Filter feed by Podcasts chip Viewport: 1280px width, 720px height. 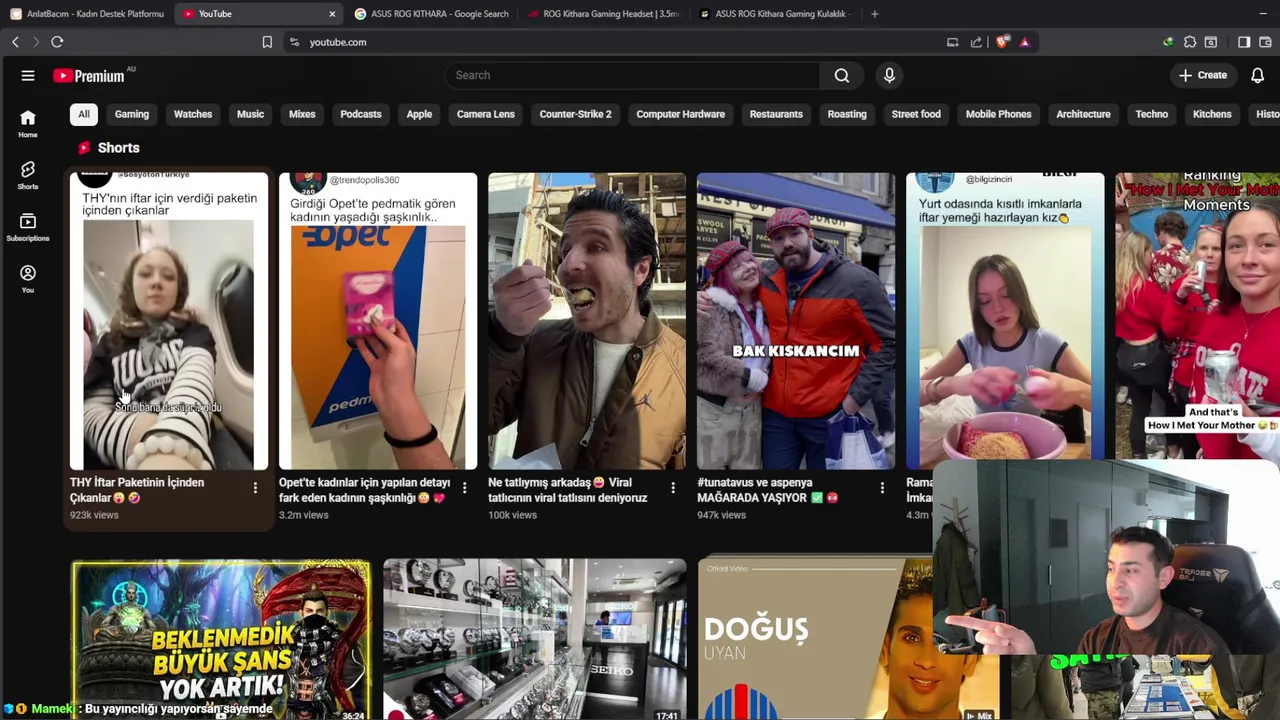tap(361, 114)
